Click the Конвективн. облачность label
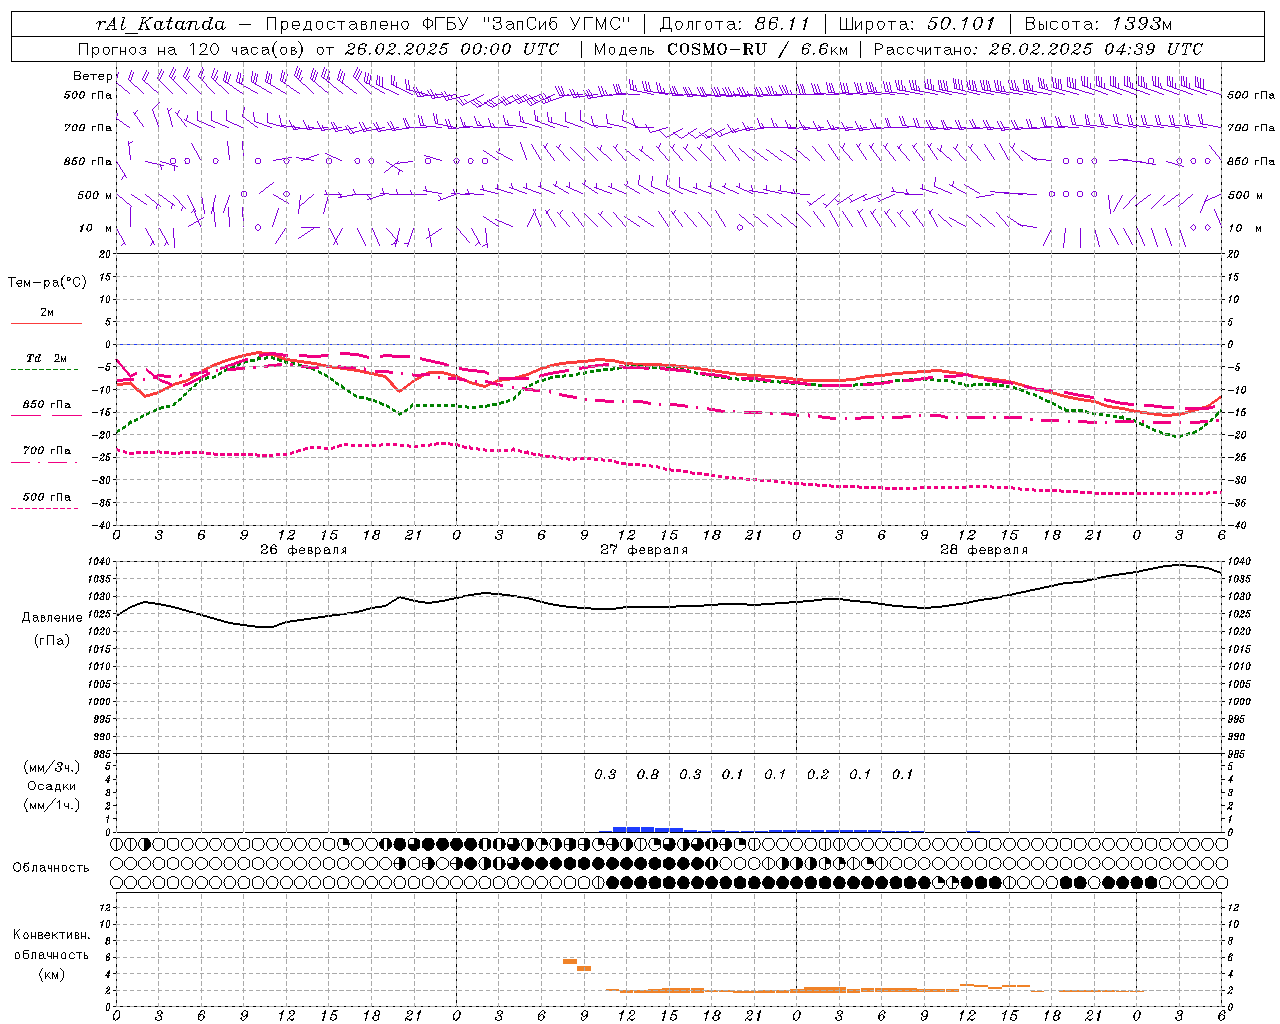Screen dimensions: 1280x1024 point(51,954)
